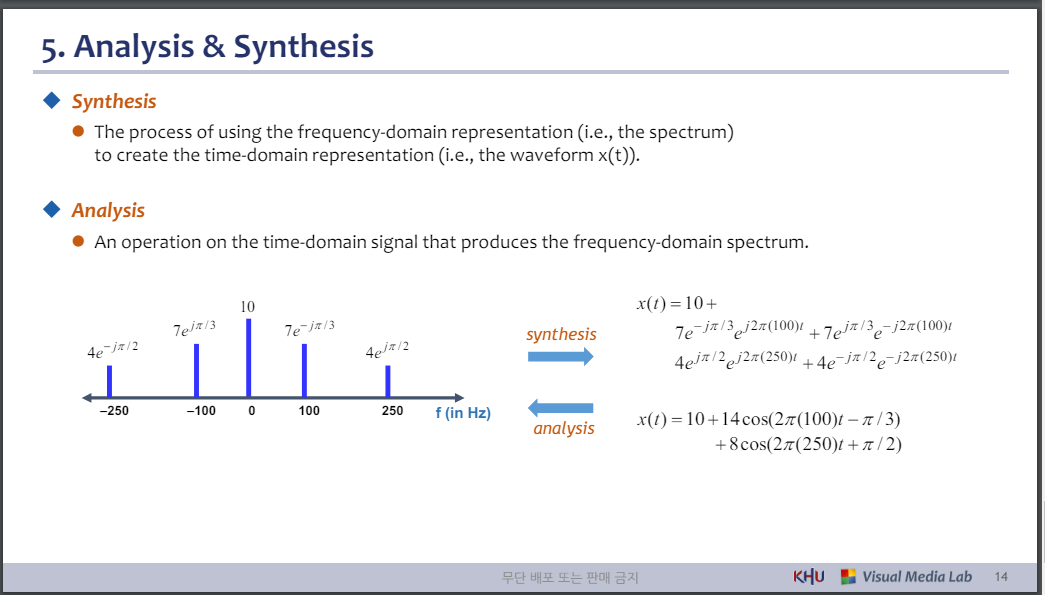Click the italic synthesis label
Viewport: 1045px width, 595px height.
pos(561,335)
